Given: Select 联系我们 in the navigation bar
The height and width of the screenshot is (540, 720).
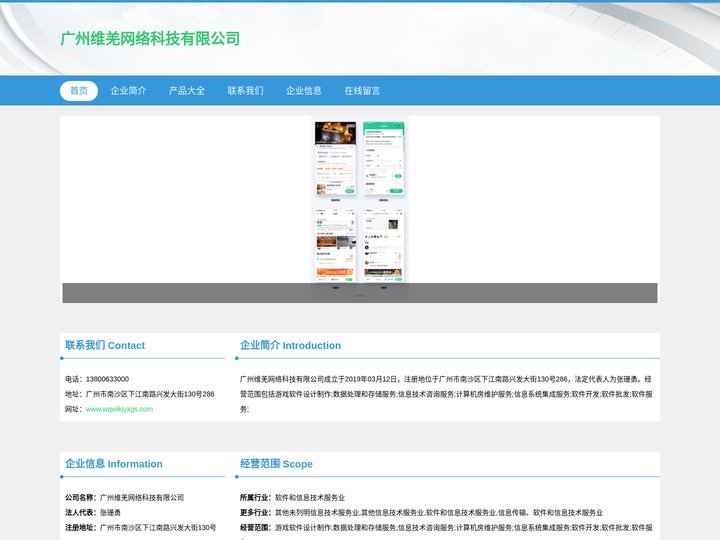Looking at the screenshot, I should 245,90.
